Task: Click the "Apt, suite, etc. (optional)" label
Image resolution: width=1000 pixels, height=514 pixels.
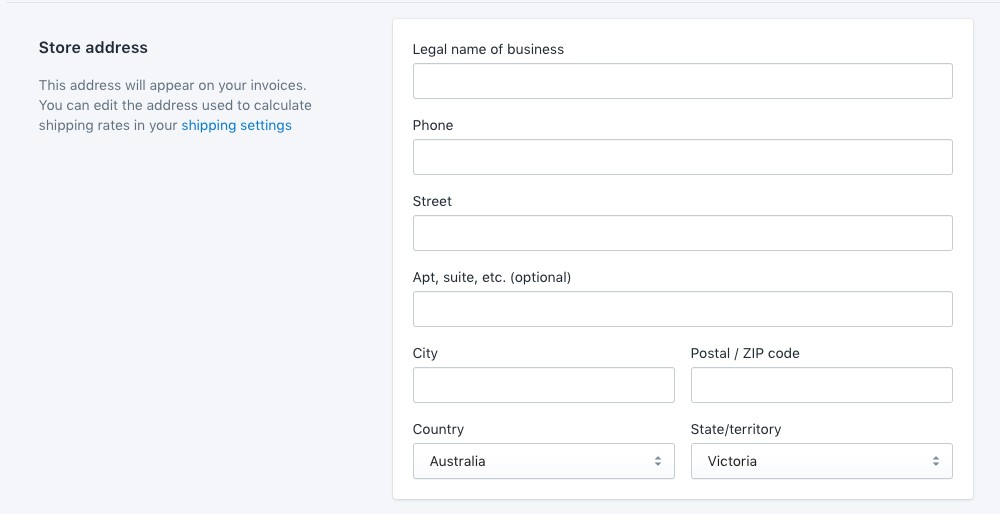Action: (x=491, y=277)
